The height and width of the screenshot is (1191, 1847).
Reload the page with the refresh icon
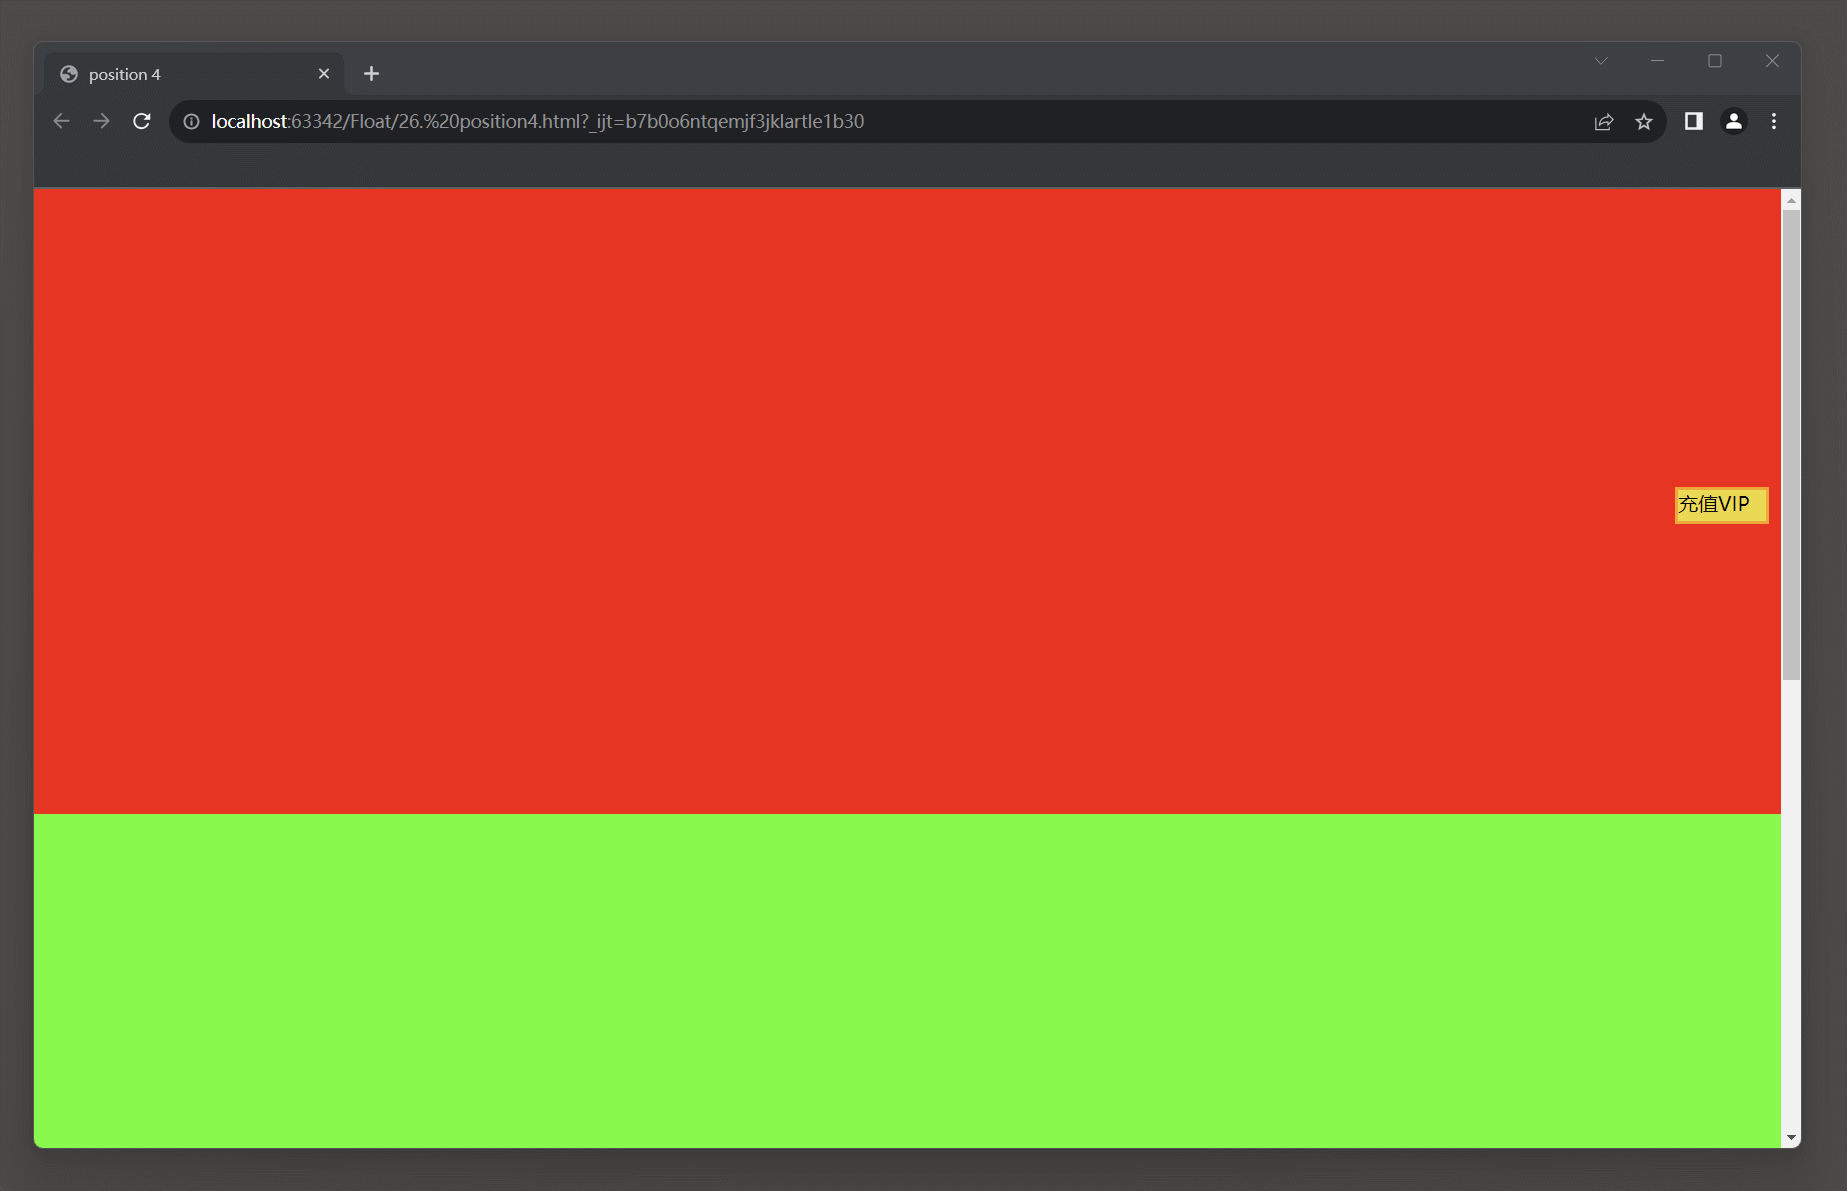(142, 121)
